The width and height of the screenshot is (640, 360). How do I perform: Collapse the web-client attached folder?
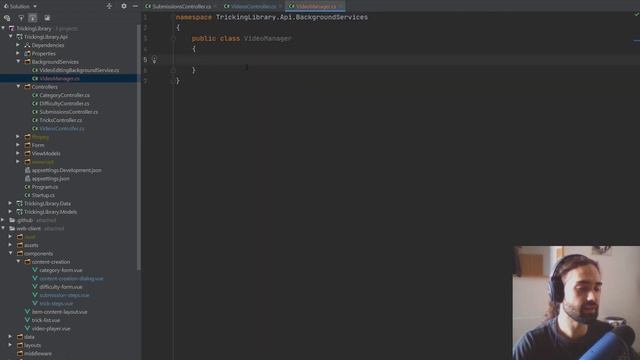pyautogui.click(x=3, y=228)
